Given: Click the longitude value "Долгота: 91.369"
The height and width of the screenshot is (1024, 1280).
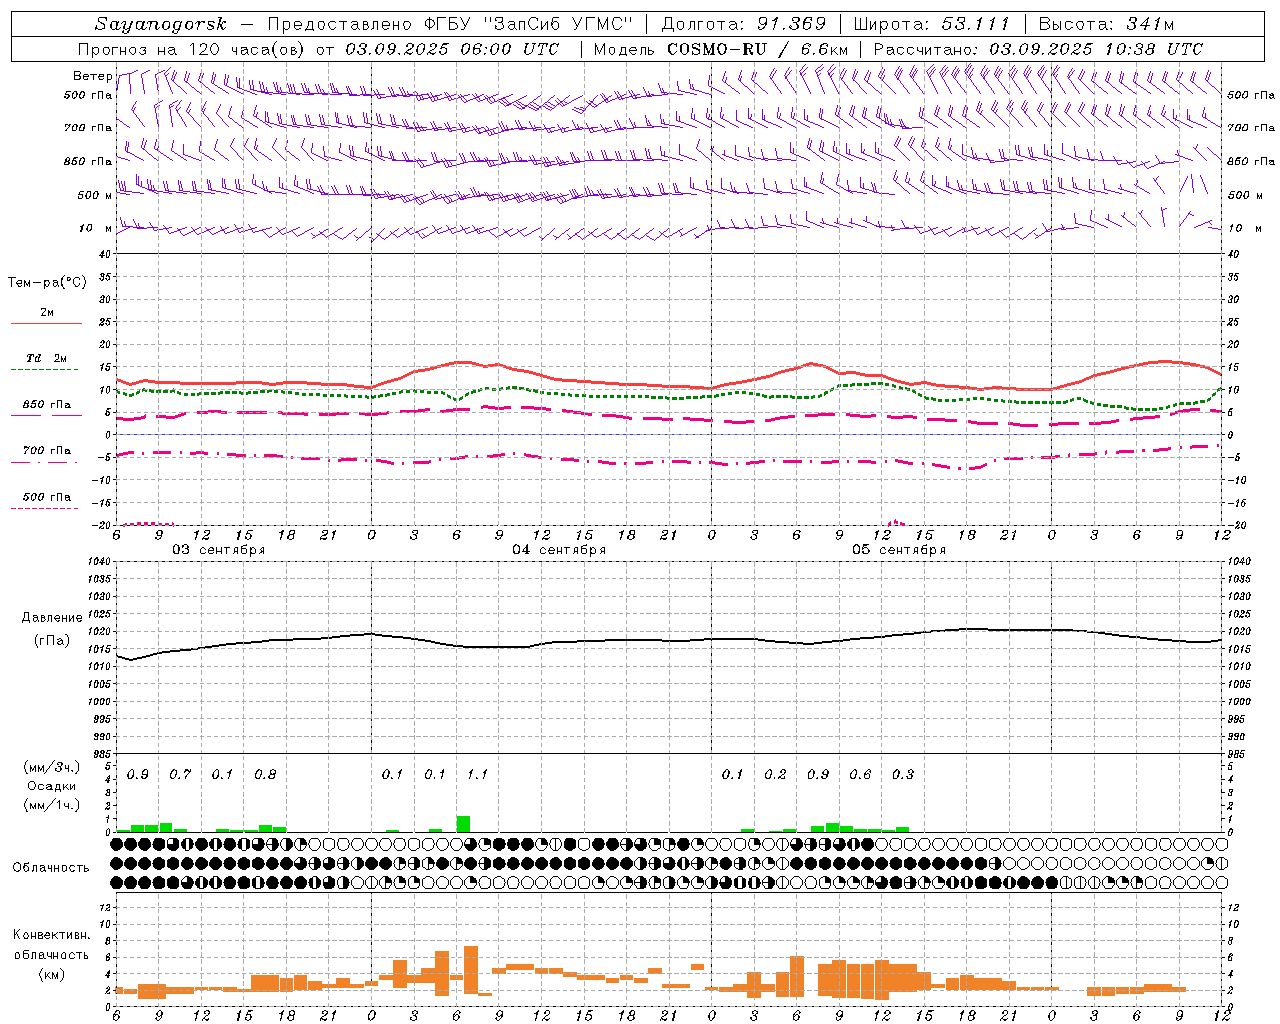Looking at the screenshot, I should (744, 24).
